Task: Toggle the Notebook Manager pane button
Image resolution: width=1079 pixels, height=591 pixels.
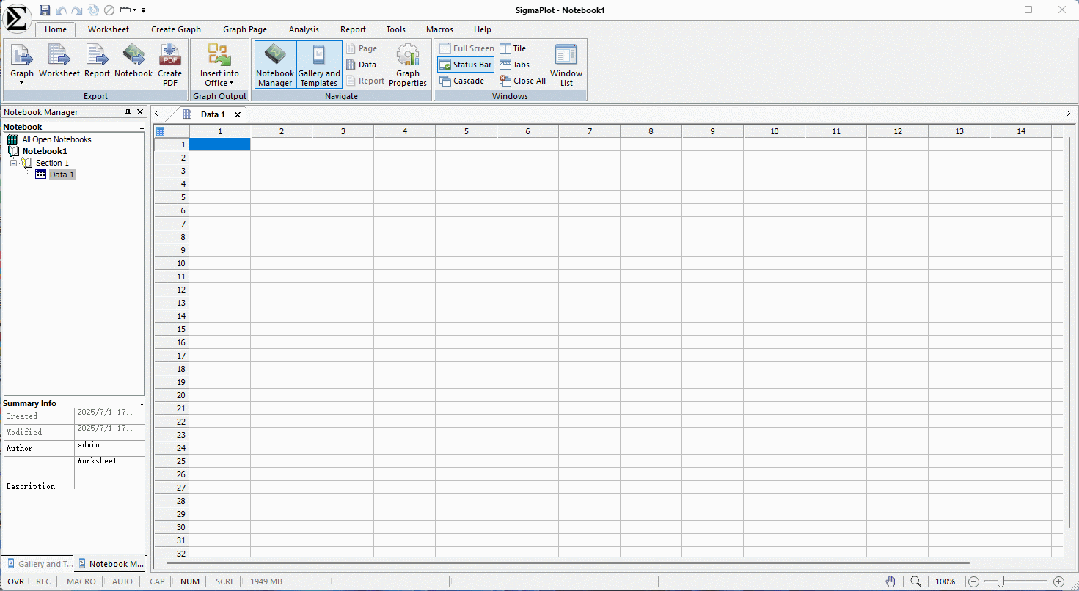Action: (x=275, y=64)
